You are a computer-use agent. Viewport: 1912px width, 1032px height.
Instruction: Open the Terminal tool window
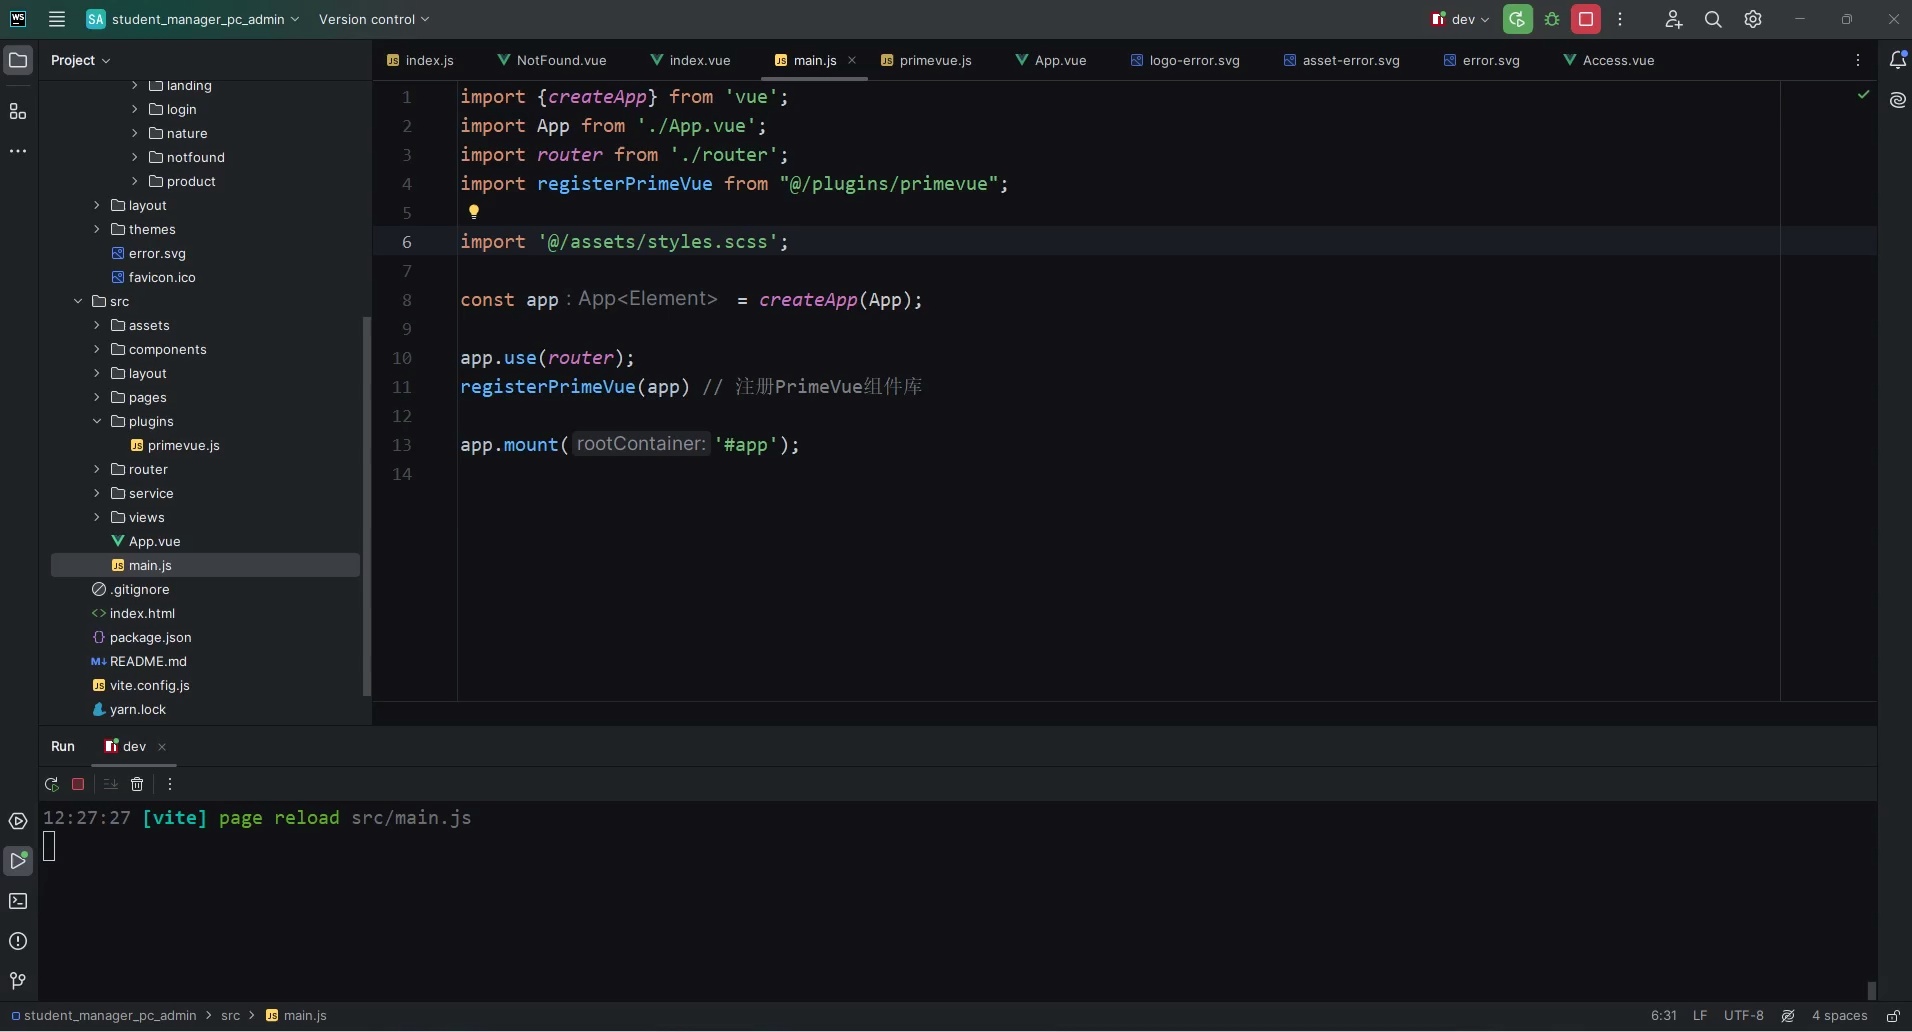(18, 901)
